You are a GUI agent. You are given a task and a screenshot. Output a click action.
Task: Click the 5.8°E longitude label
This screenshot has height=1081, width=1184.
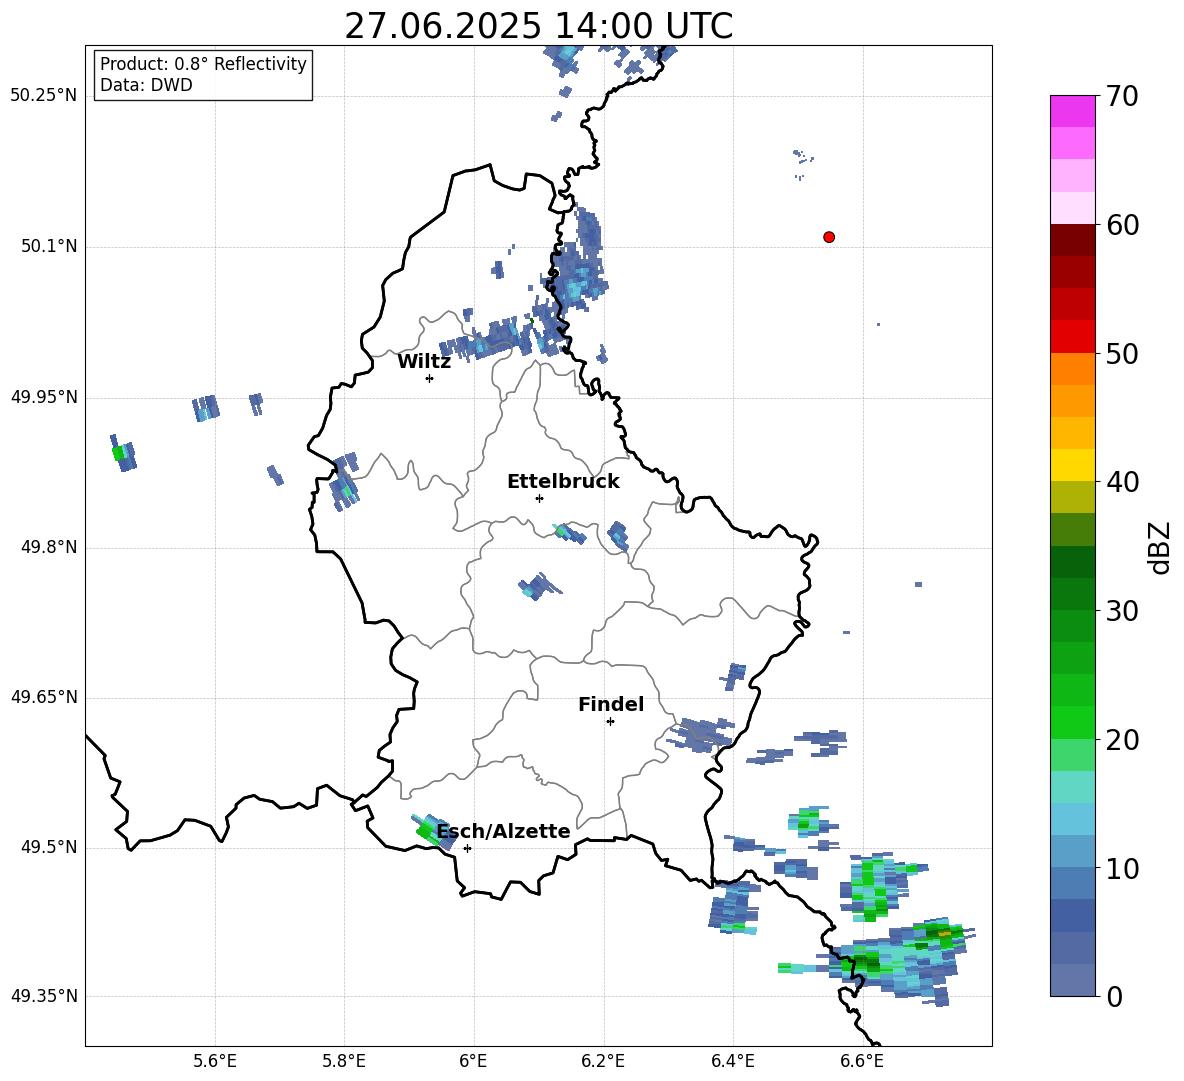pos(344,1062)
